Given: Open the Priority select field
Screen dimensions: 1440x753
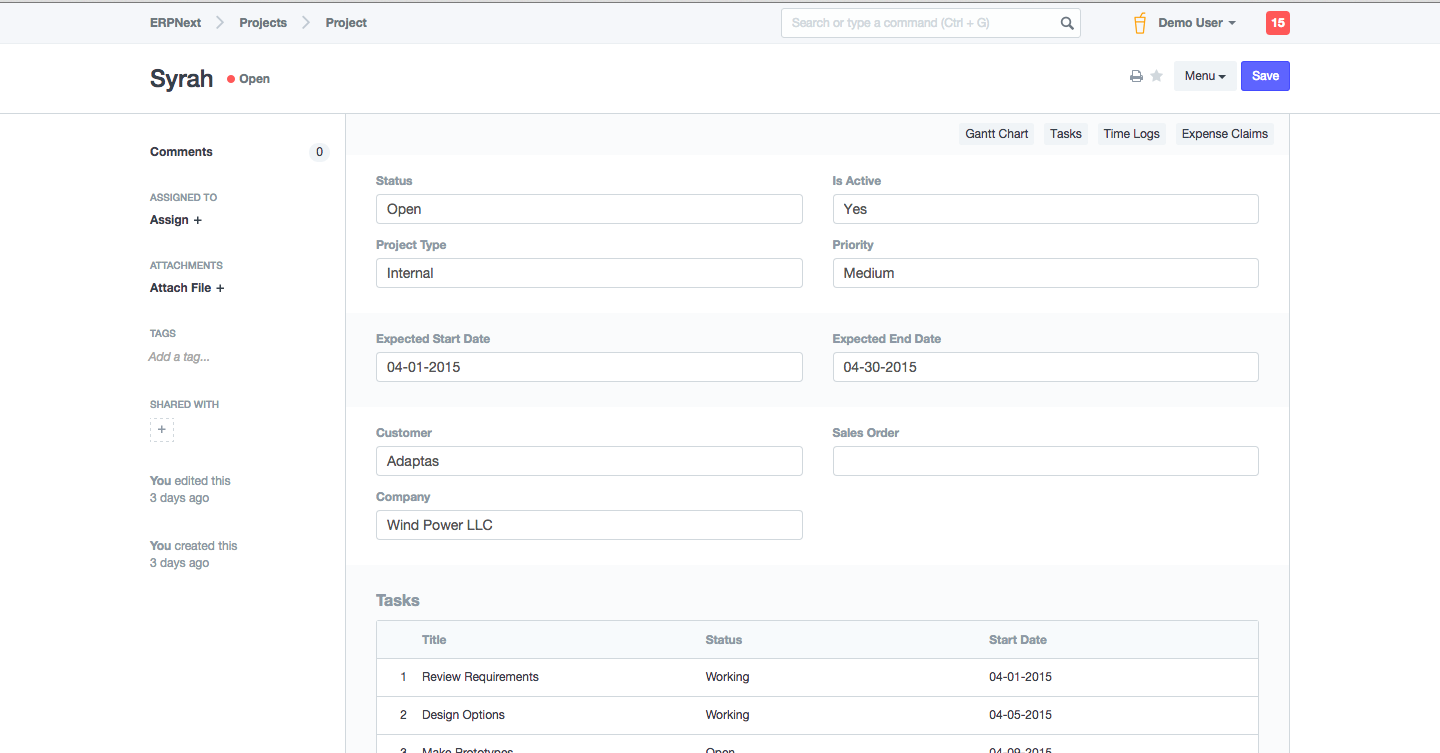Looking at the screenshot, I should click(1045, 273).
